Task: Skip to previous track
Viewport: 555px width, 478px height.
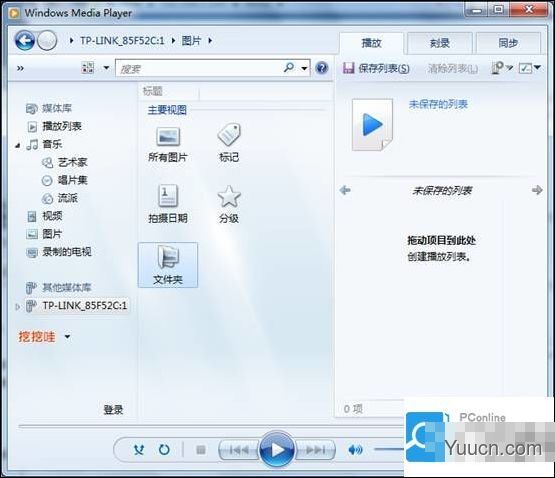Action: (239, 450)
